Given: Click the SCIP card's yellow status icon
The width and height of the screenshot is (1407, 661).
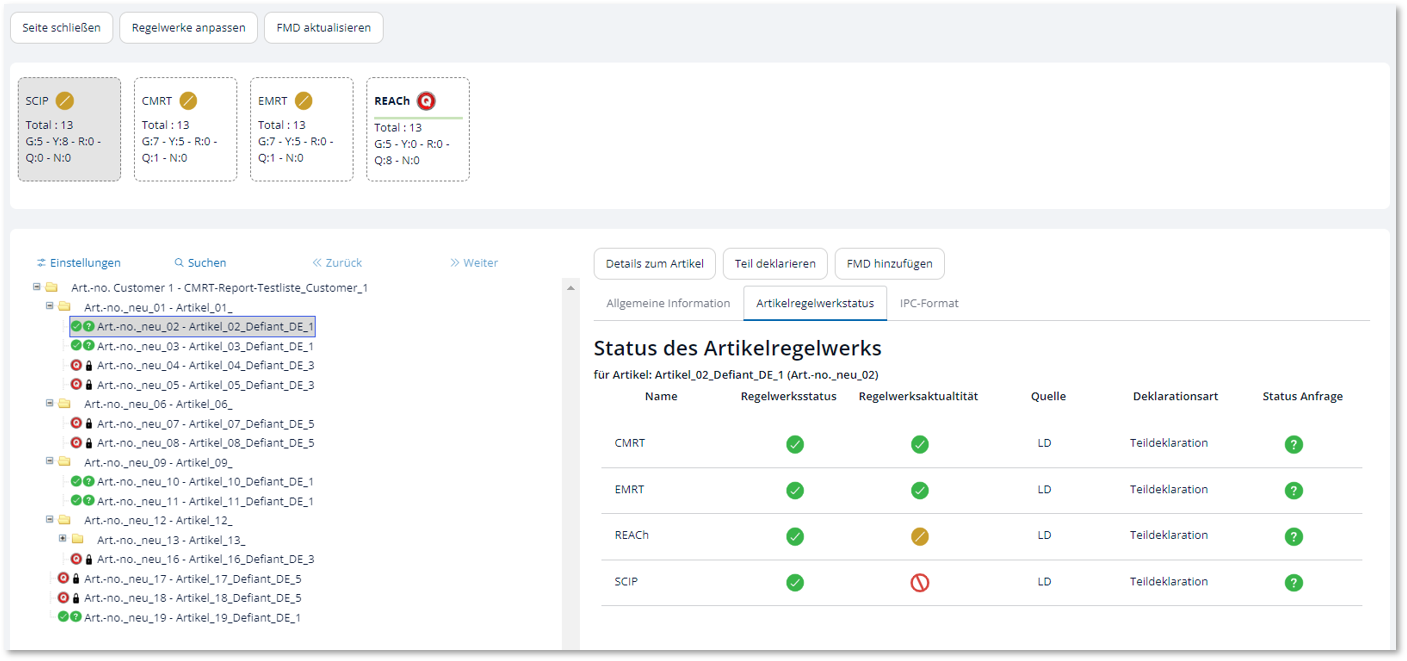Looking at the screenshot, I should point(65,101).
